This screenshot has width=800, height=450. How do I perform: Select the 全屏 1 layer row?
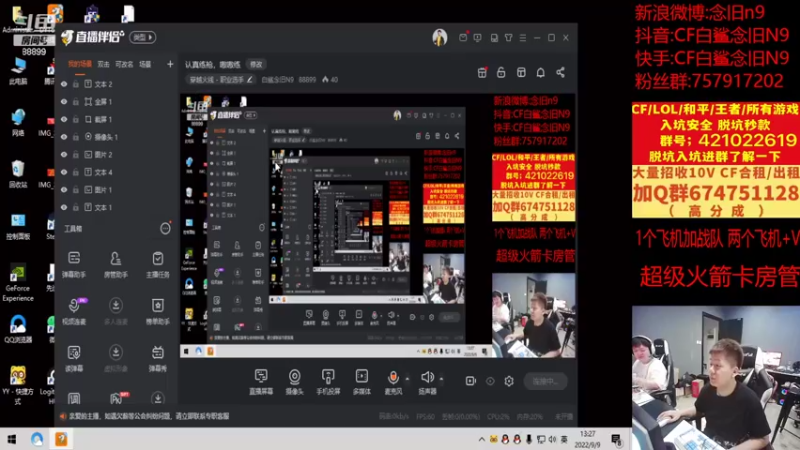(x=116, y=102)
